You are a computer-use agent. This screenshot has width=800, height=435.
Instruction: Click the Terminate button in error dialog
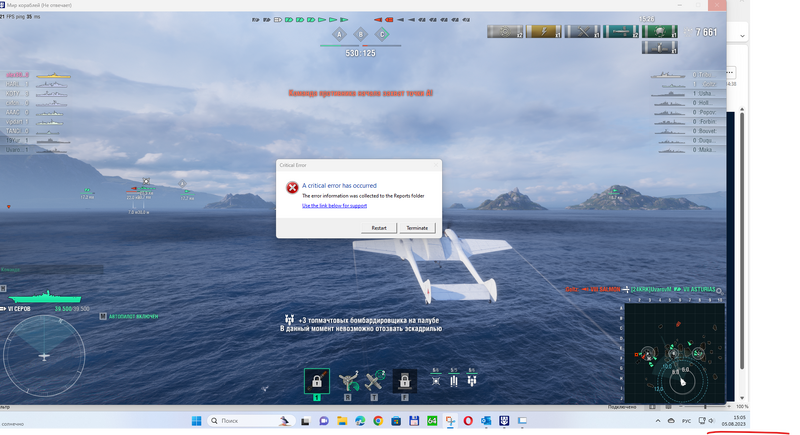pyautogui.click(x=417, y=228)
